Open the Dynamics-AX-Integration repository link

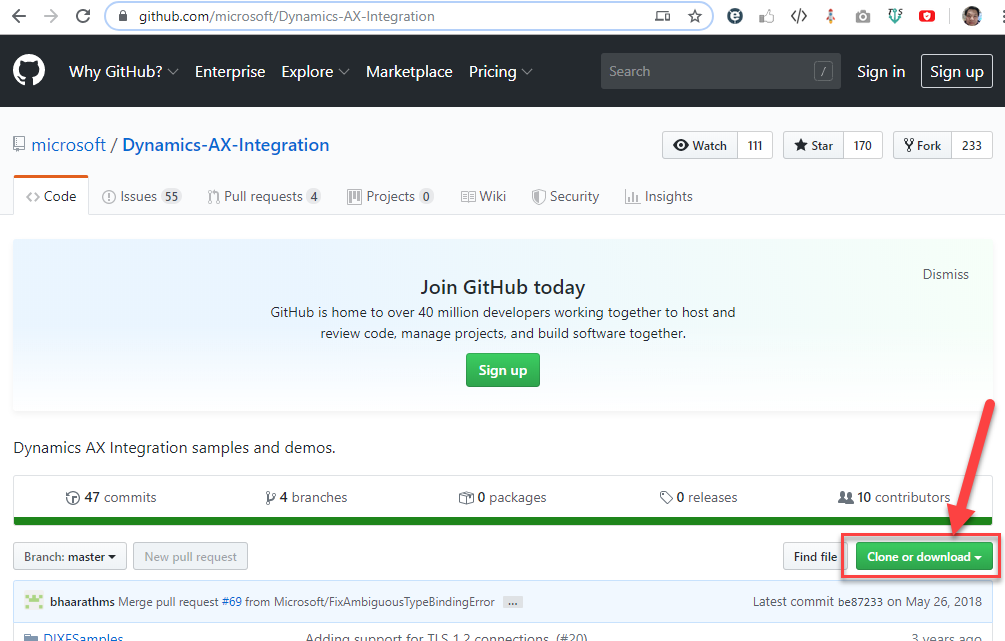click(x=226, y=145)
